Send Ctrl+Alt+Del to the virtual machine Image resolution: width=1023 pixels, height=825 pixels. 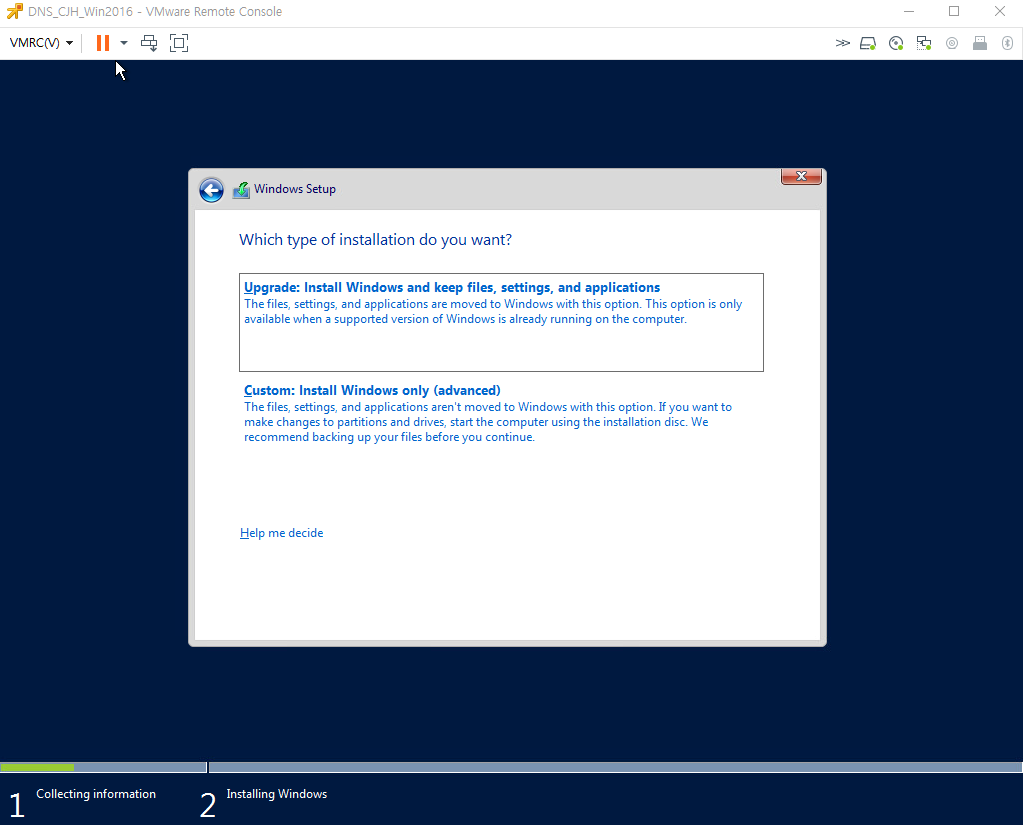[149, 43]
